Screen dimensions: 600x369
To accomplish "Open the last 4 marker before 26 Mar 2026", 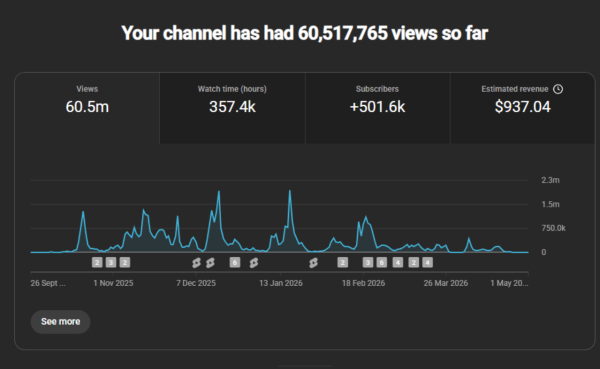I will 427,263.
